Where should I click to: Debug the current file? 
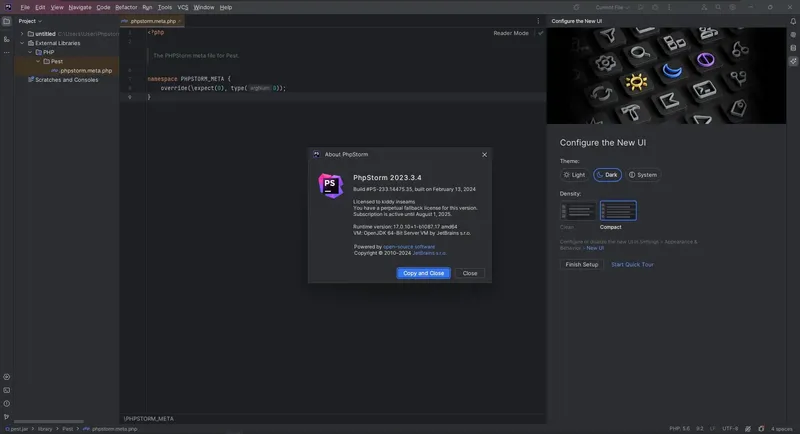655,7
